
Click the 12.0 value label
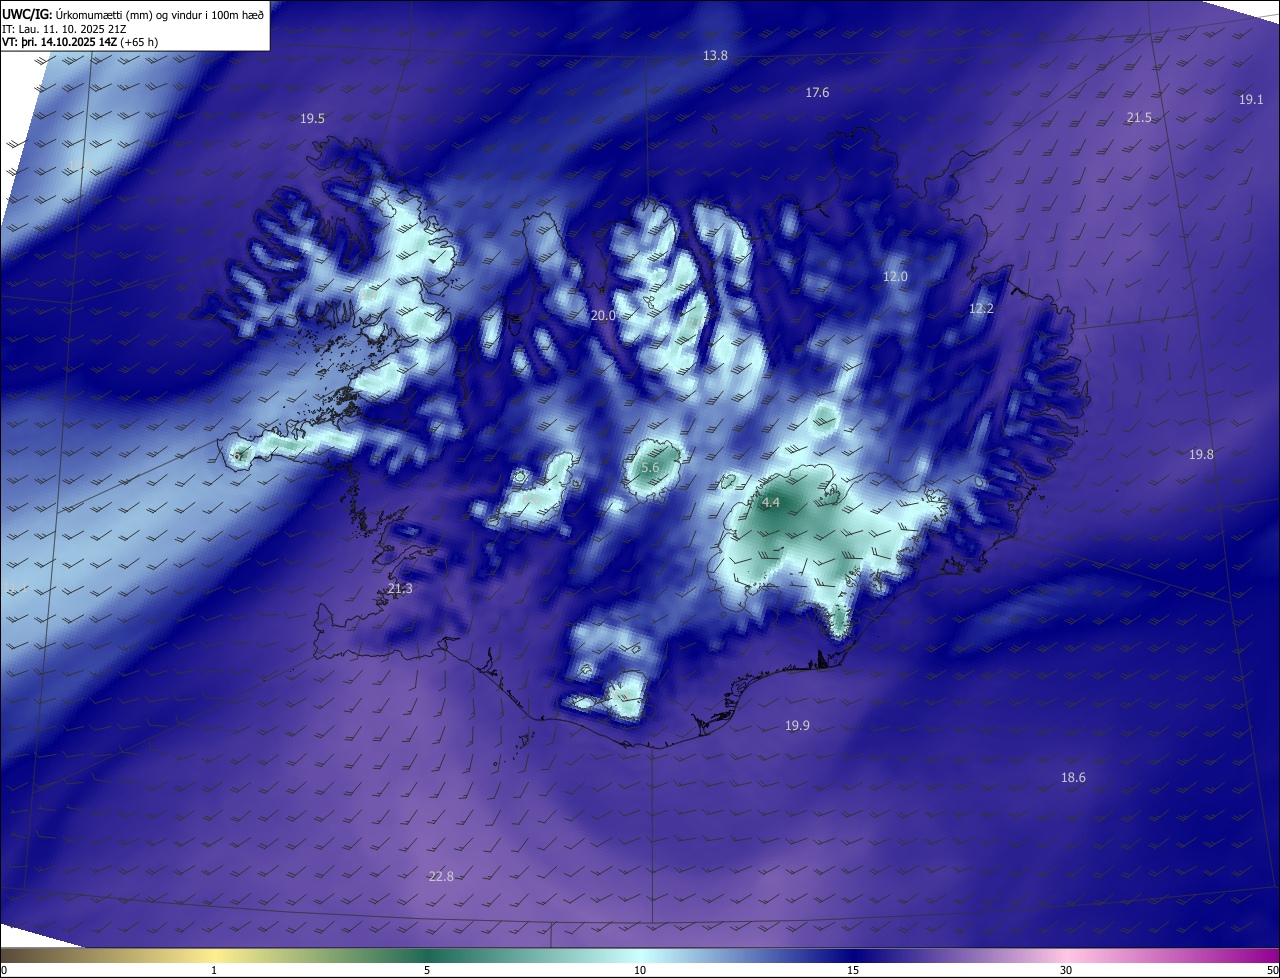coord(895,277)
